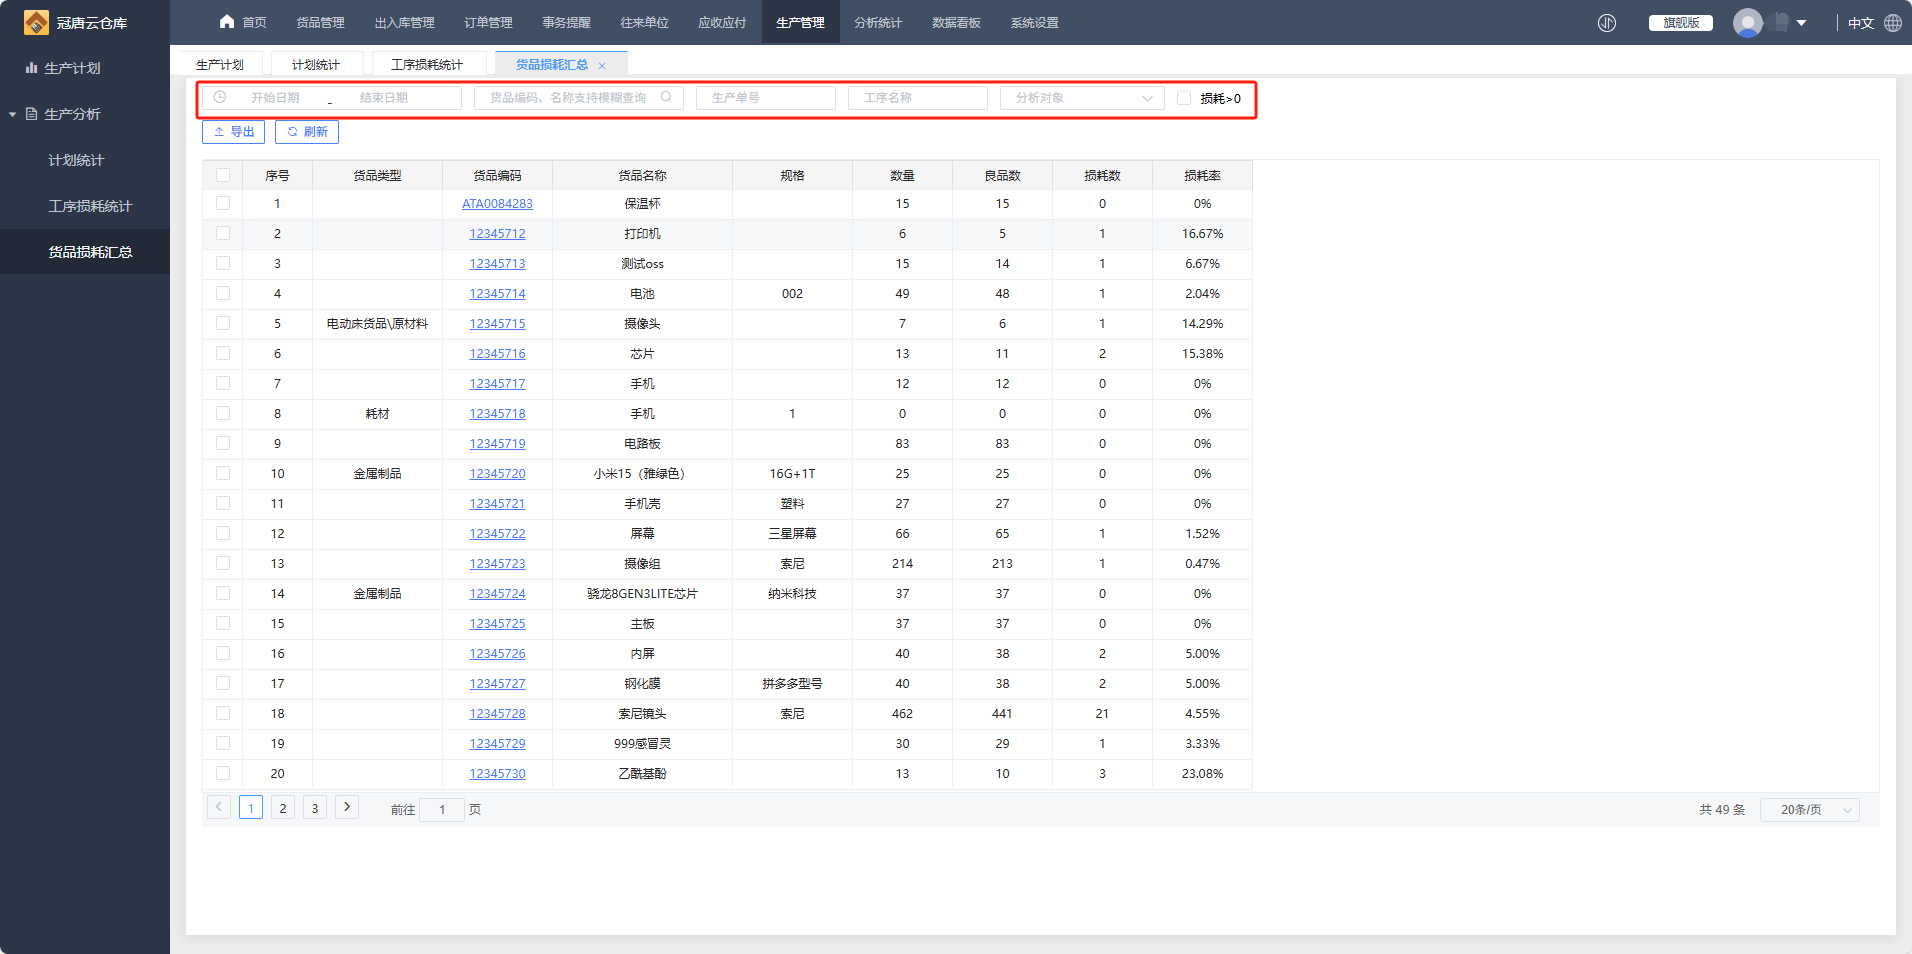The image size is (1912, 954).
Task: Switch to the 工序损耗统计 tab
Action: coord(427,64)
